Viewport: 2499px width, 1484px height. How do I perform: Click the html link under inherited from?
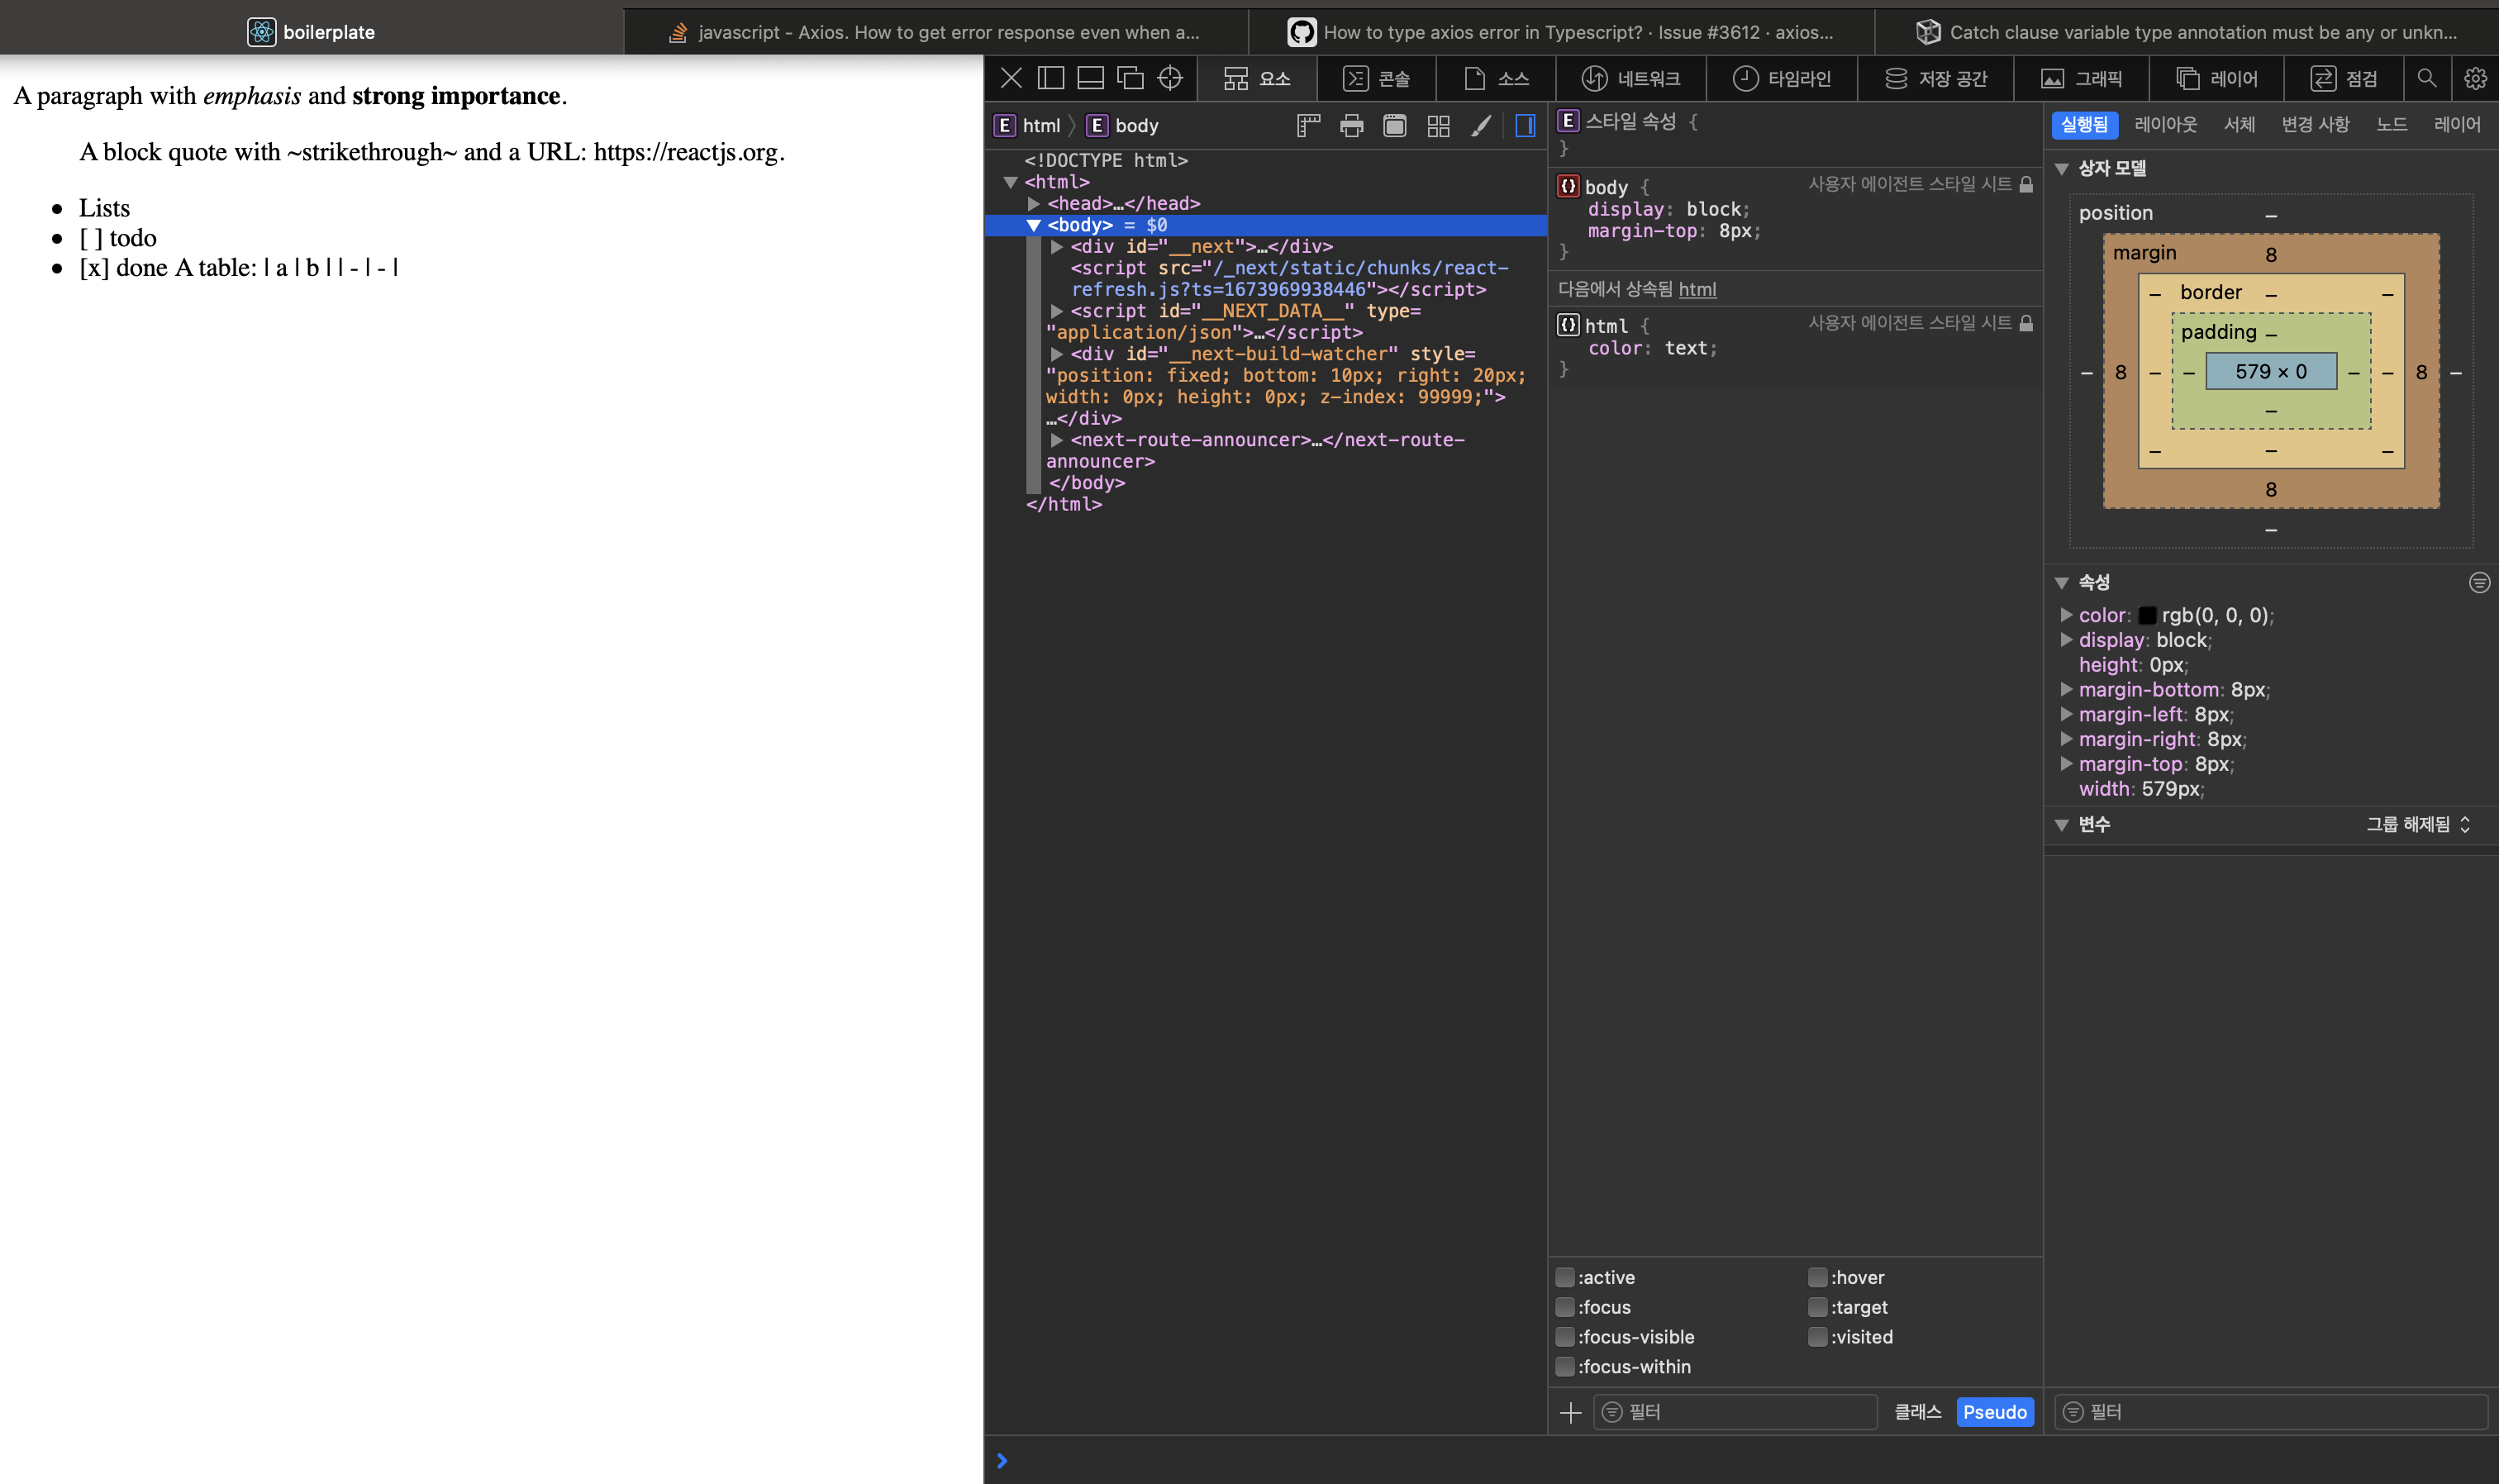click(x=1697, y=289)
